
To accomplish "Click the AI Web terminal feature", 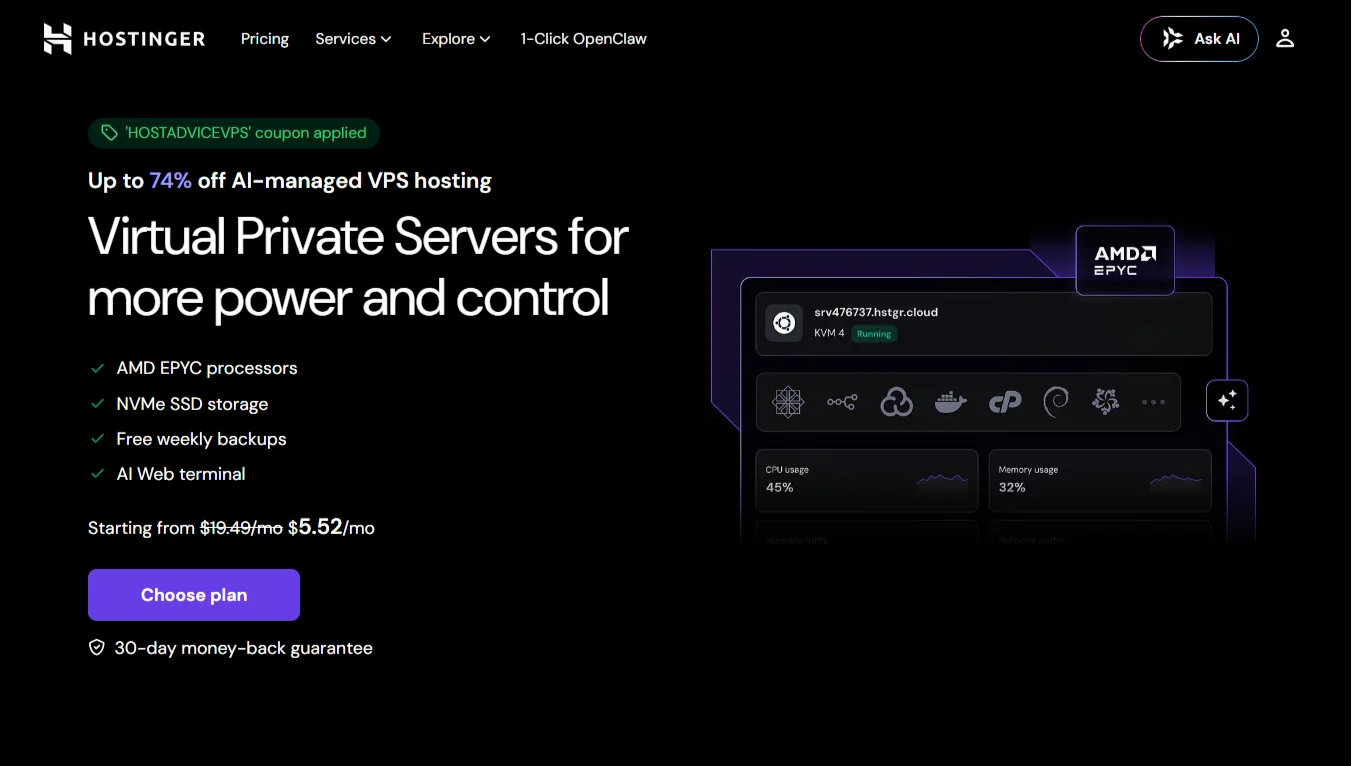I will [181, 474].
